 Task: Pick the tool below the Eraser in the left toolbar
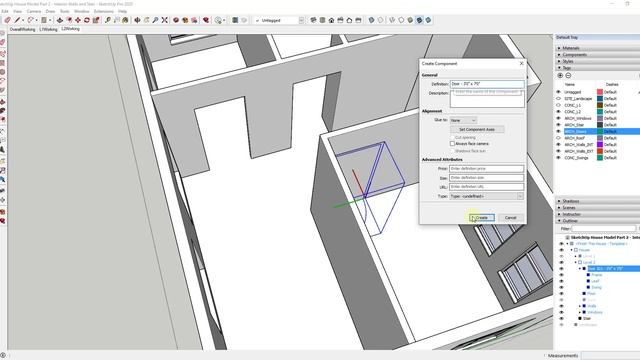tap(2, 53)
